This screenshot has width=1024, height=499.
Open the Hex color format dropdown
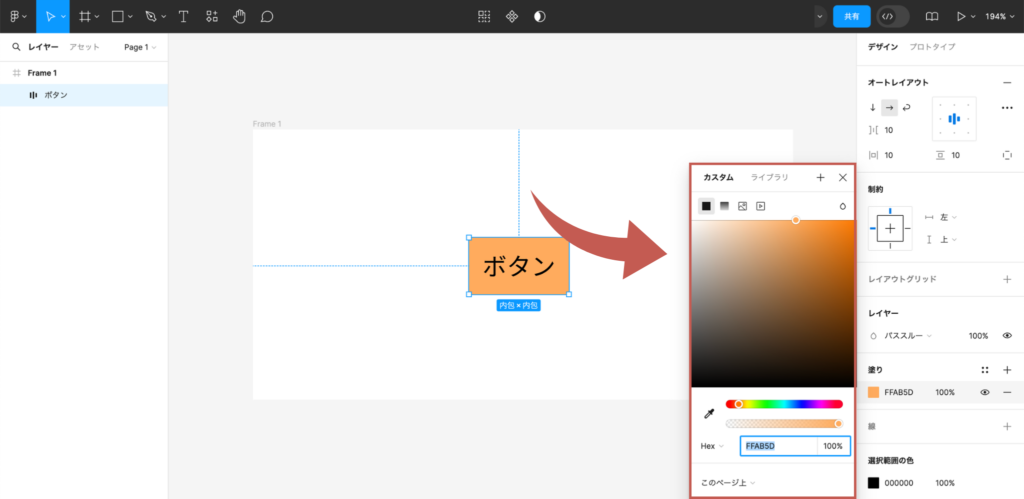[712, 446]
